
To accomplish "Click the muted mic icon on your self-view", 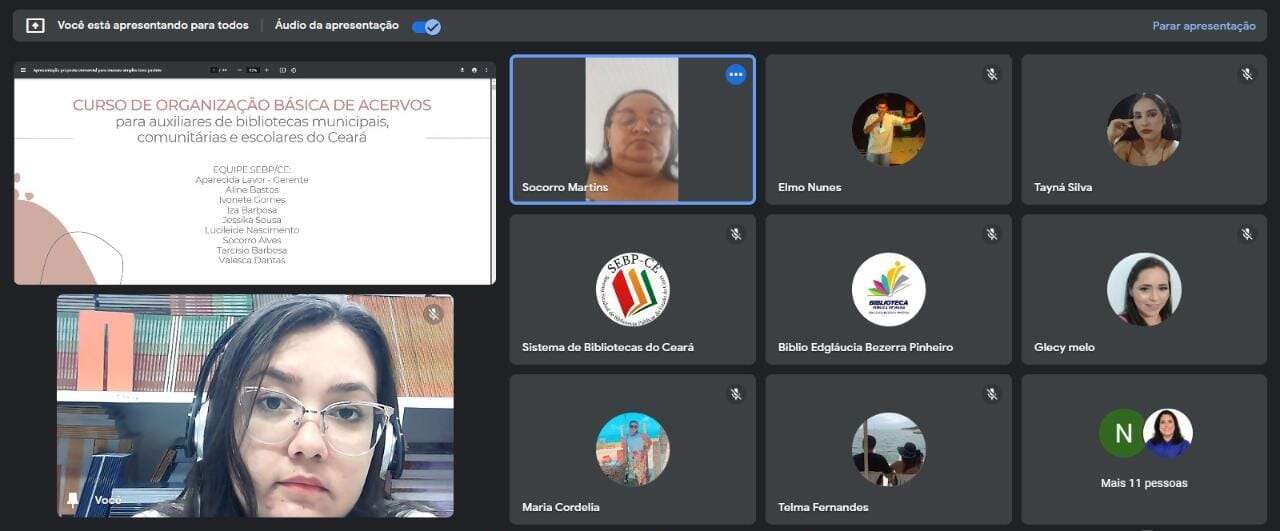I will [433, 314].
